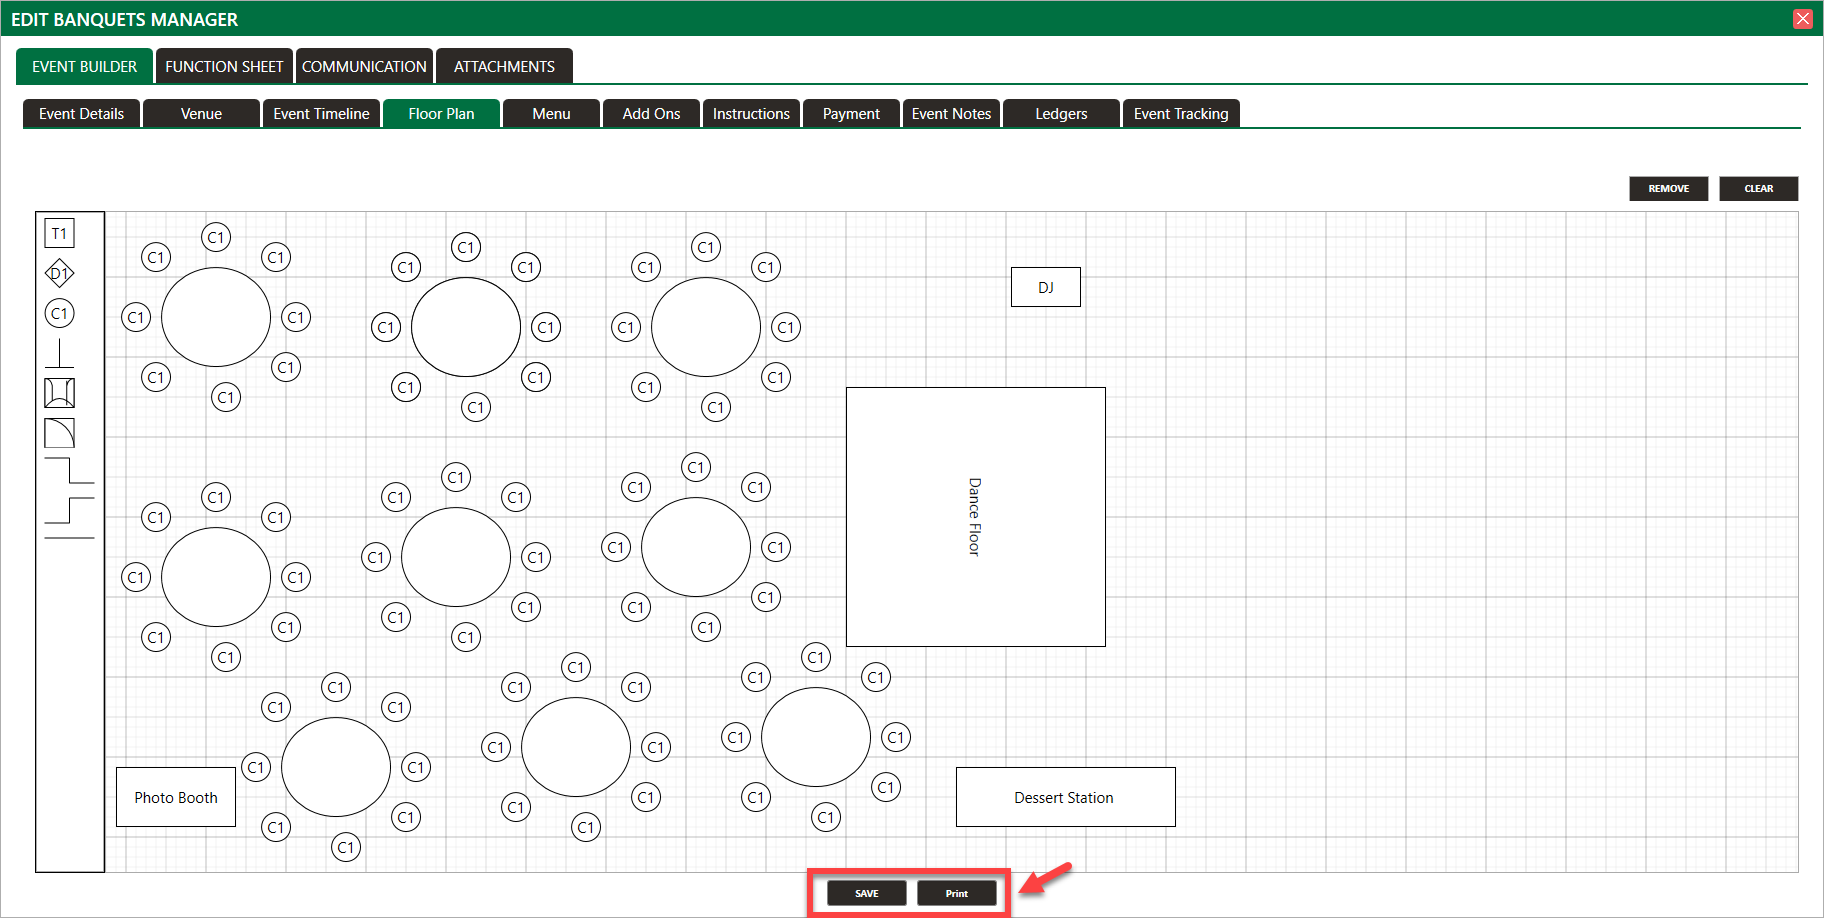Click the SAVE button

tap(867, 893)
